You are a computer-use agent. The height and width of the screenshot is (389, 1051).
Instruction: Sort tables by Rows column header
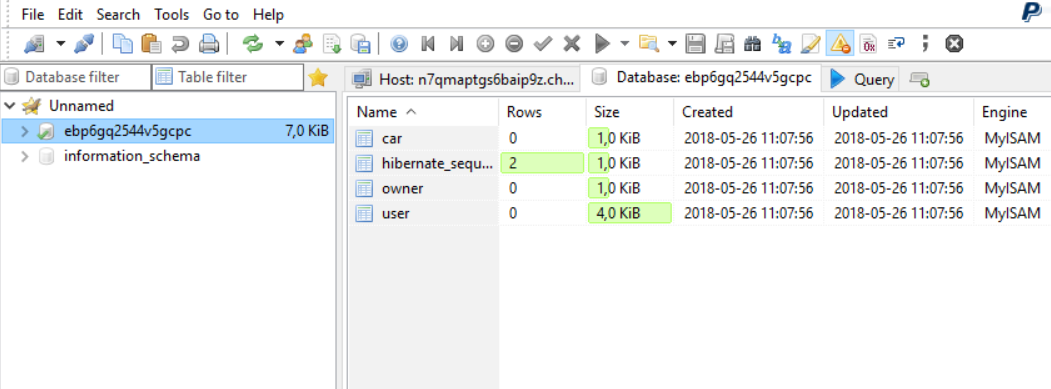542,112
